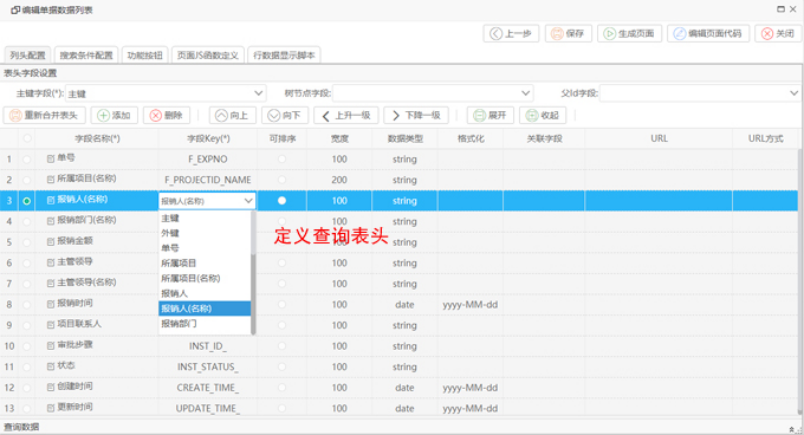Select the radio button of row 6 主管领导

pos(27,263)
